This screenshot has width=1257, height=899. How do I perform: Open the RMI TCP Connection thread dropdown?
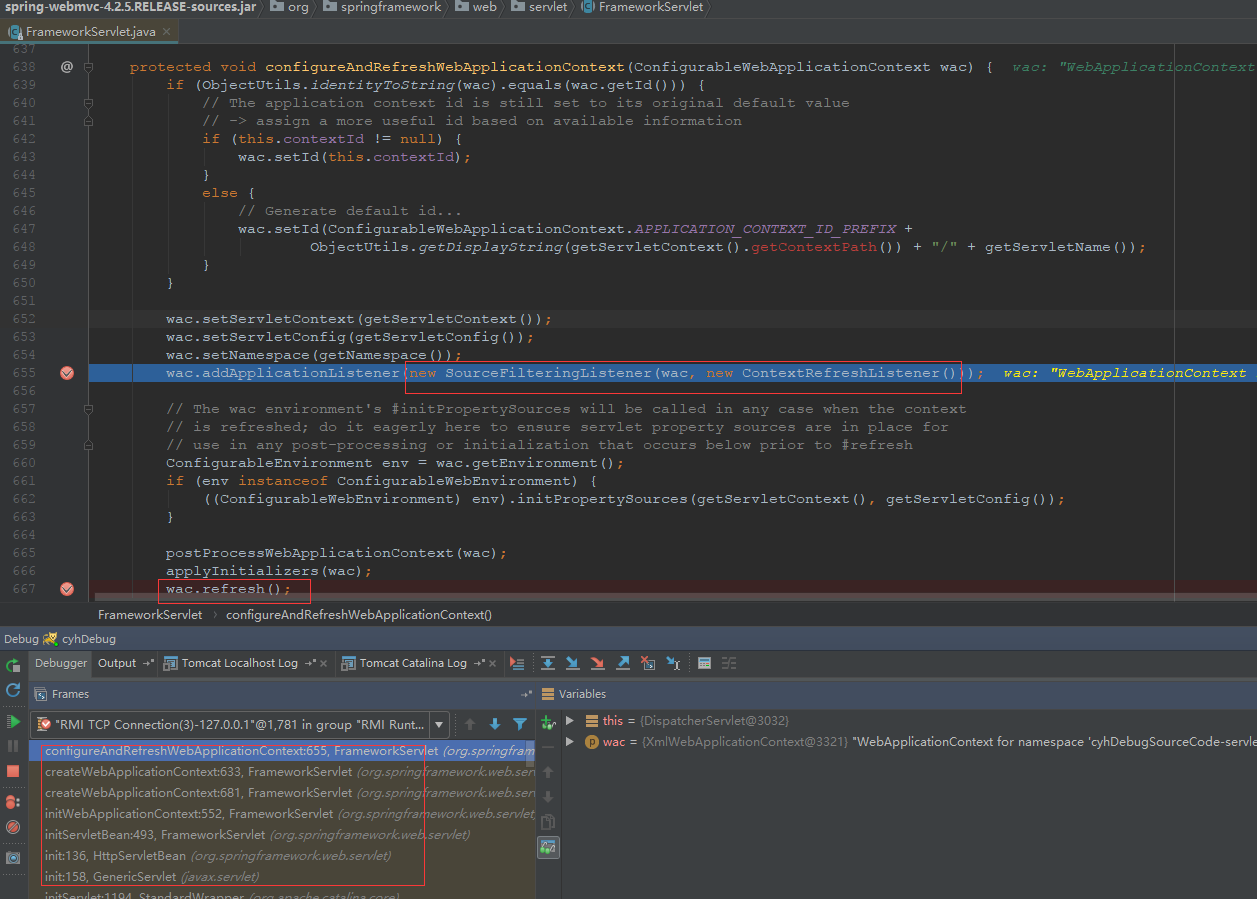pyautogui.click(x=439, y=724)
